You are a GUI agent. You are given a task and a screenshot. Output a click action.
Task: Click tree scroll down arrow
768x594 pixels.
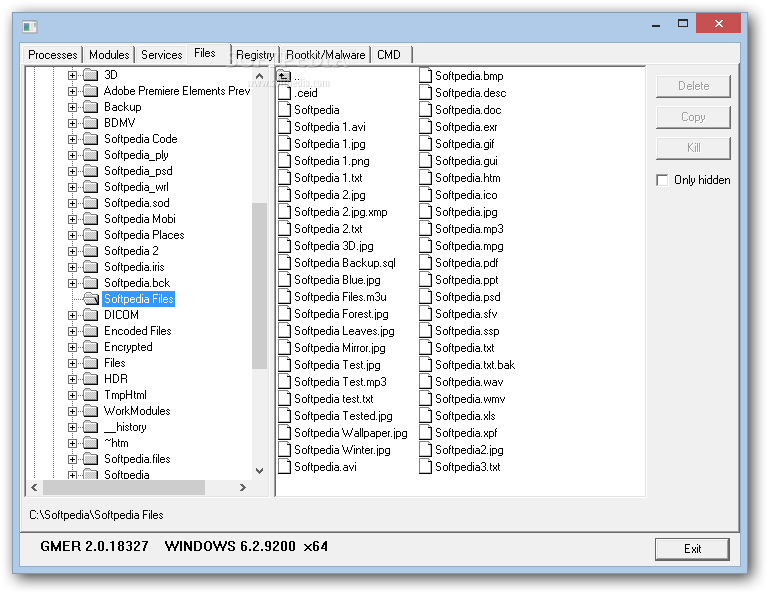260,471
